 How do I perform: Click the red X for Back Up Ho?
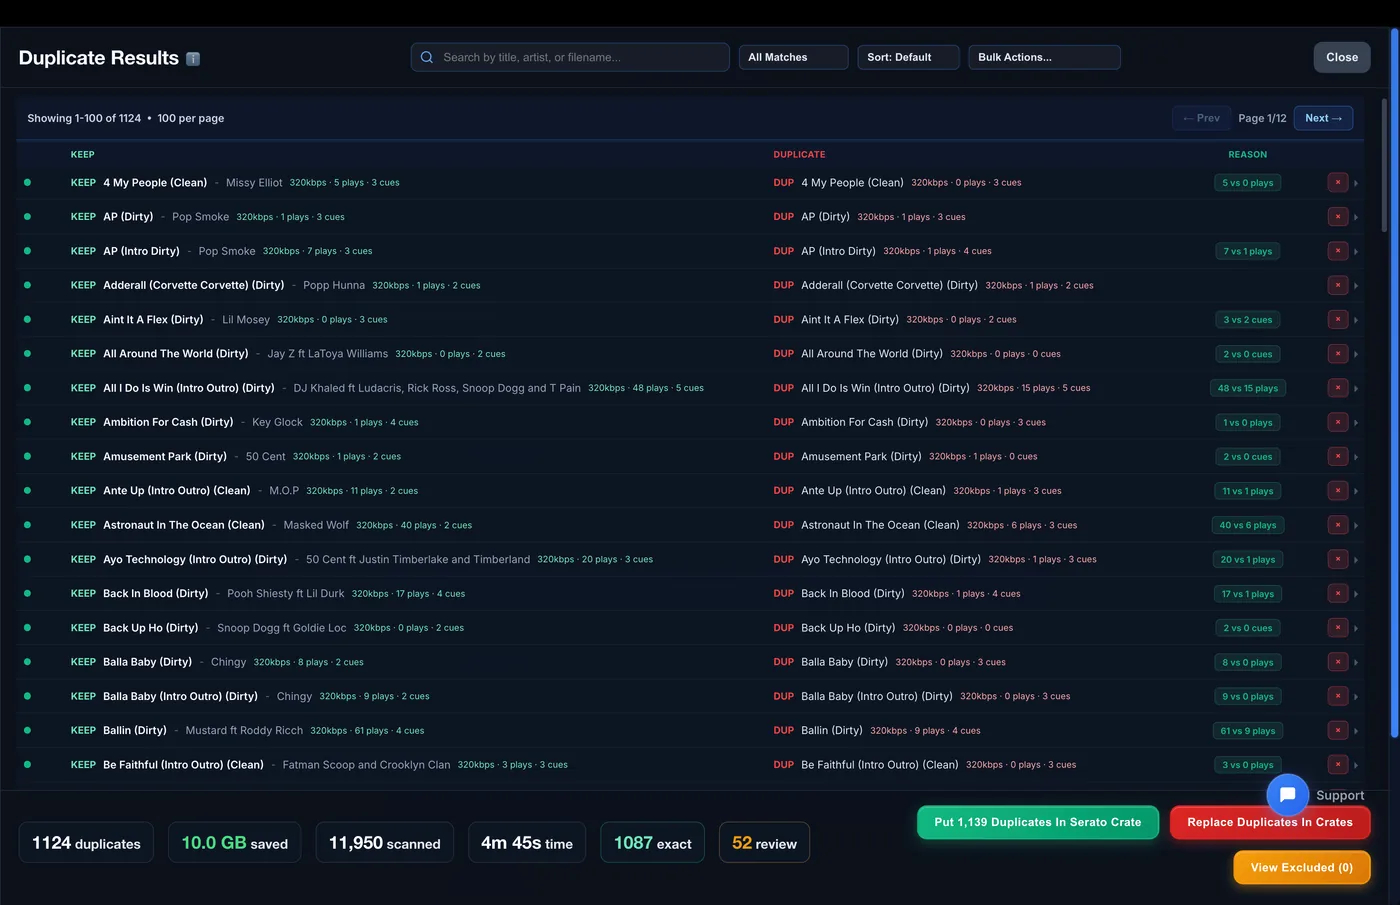(x=1338, y=628)
